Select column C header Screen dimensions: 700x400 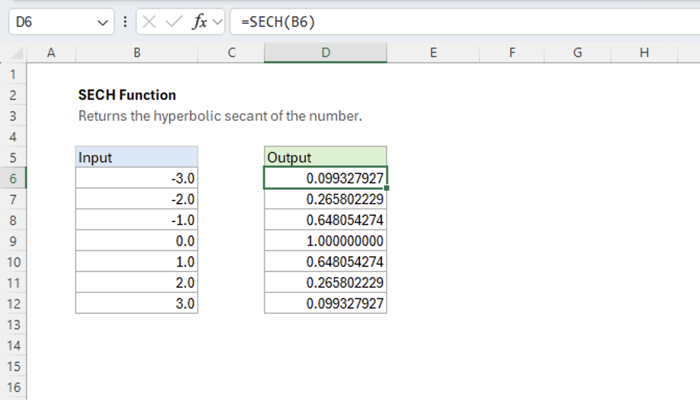click(x=231, y=53)
